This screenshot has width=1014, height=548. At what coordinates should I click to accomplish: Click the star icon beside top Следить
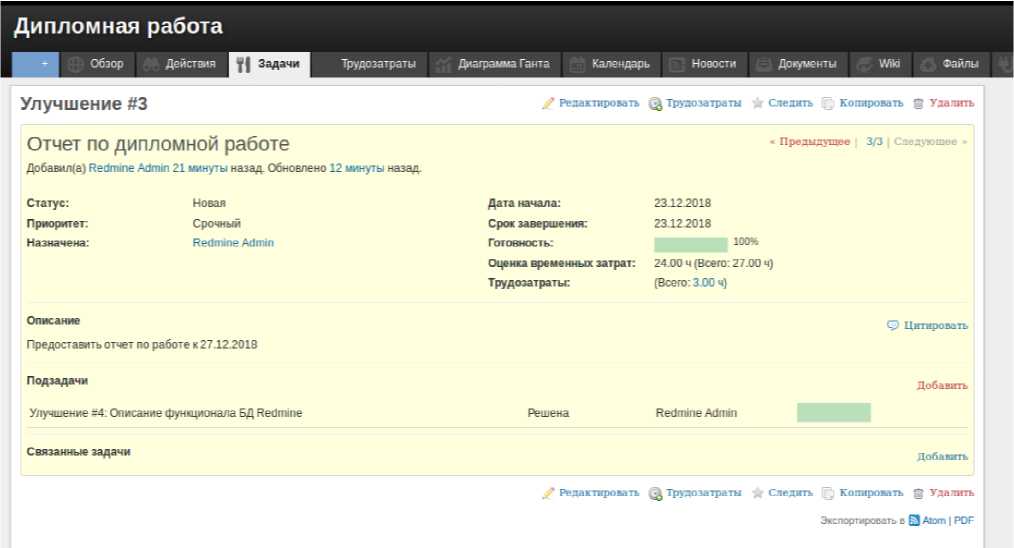(x=758, y=103)
